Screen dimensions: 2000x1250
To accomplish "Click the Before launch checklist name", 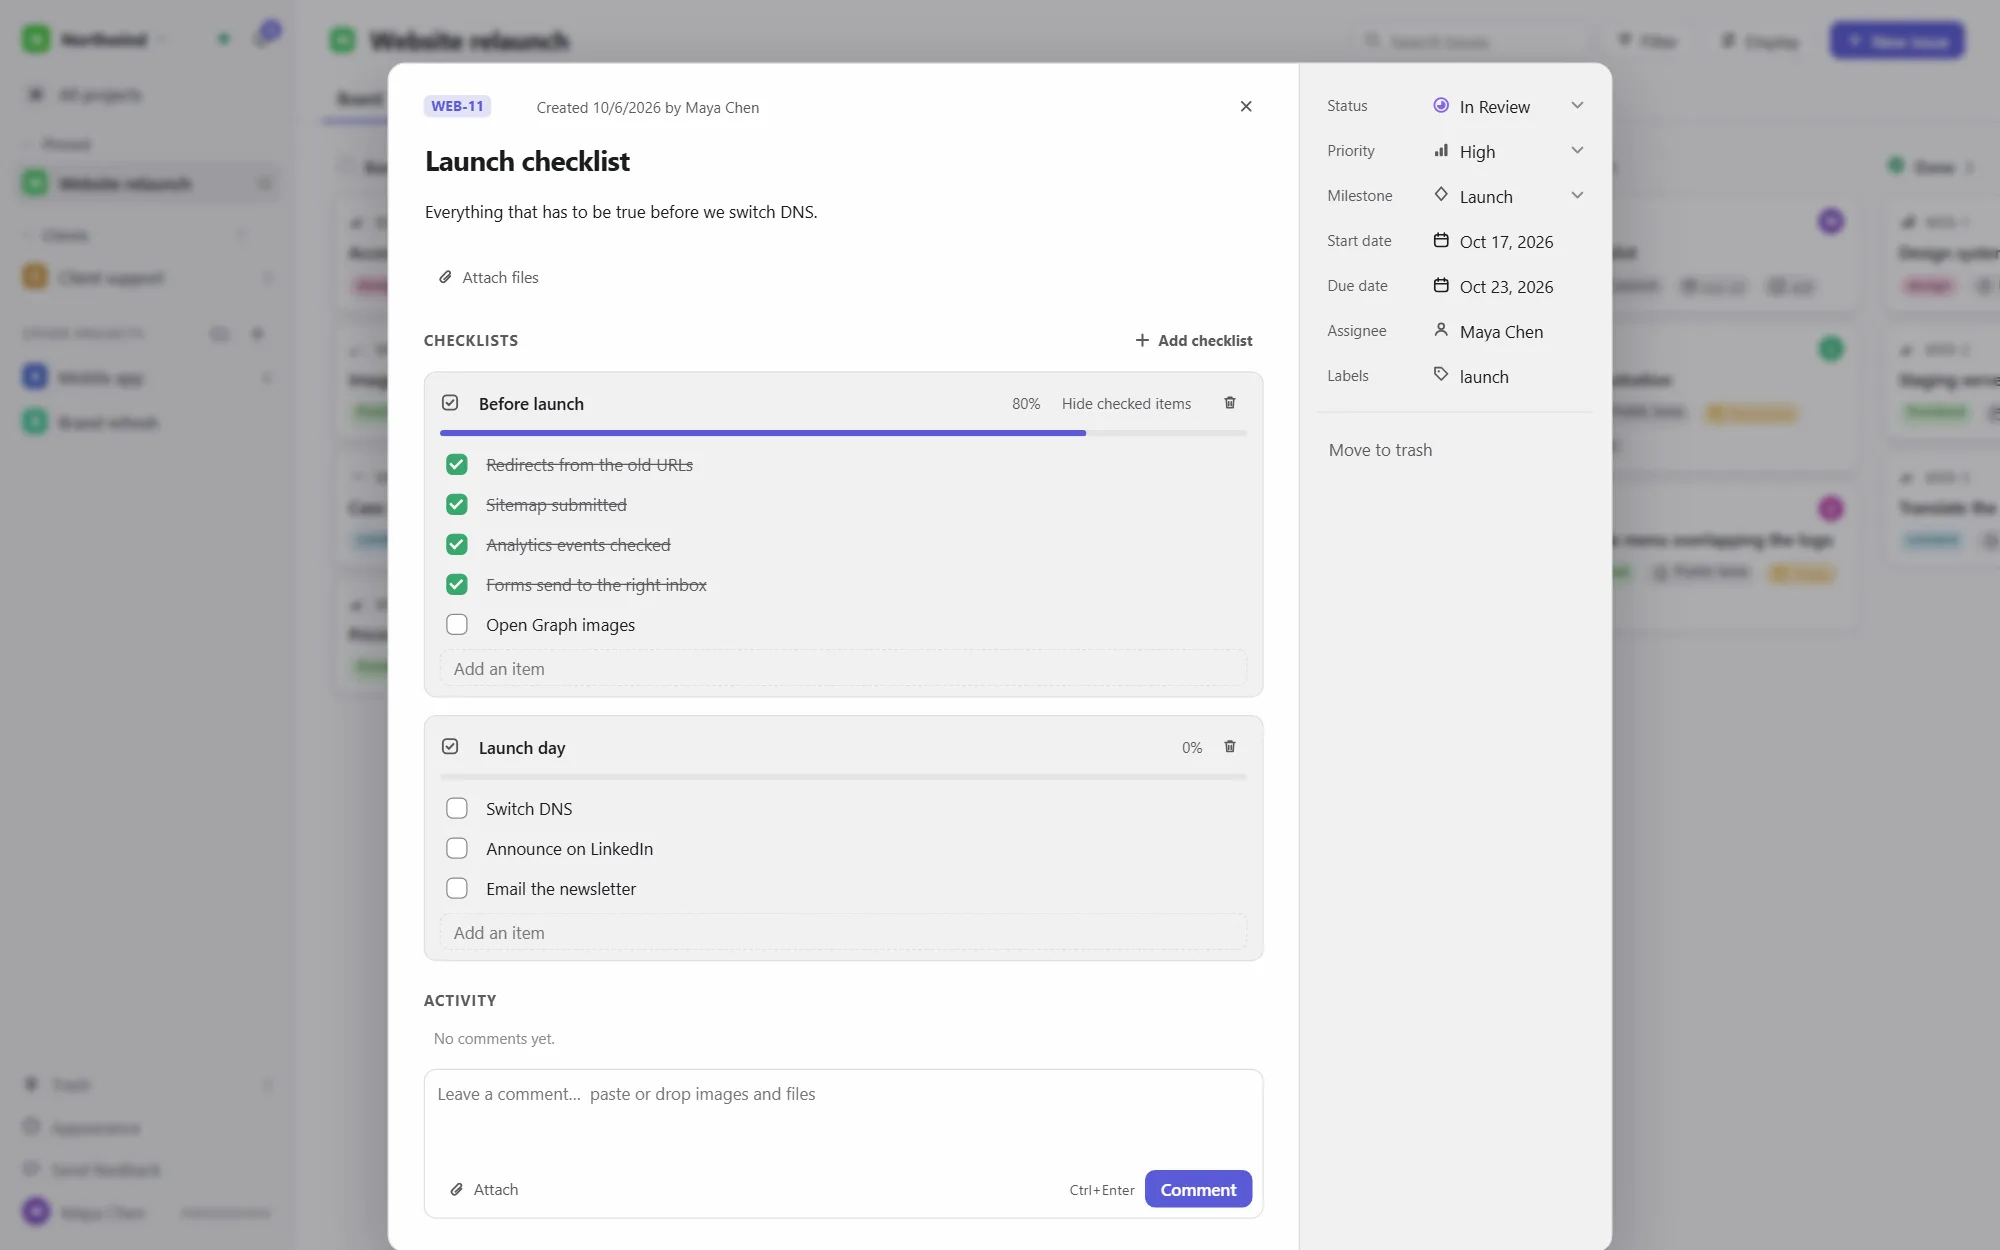I will coord(531,404).
